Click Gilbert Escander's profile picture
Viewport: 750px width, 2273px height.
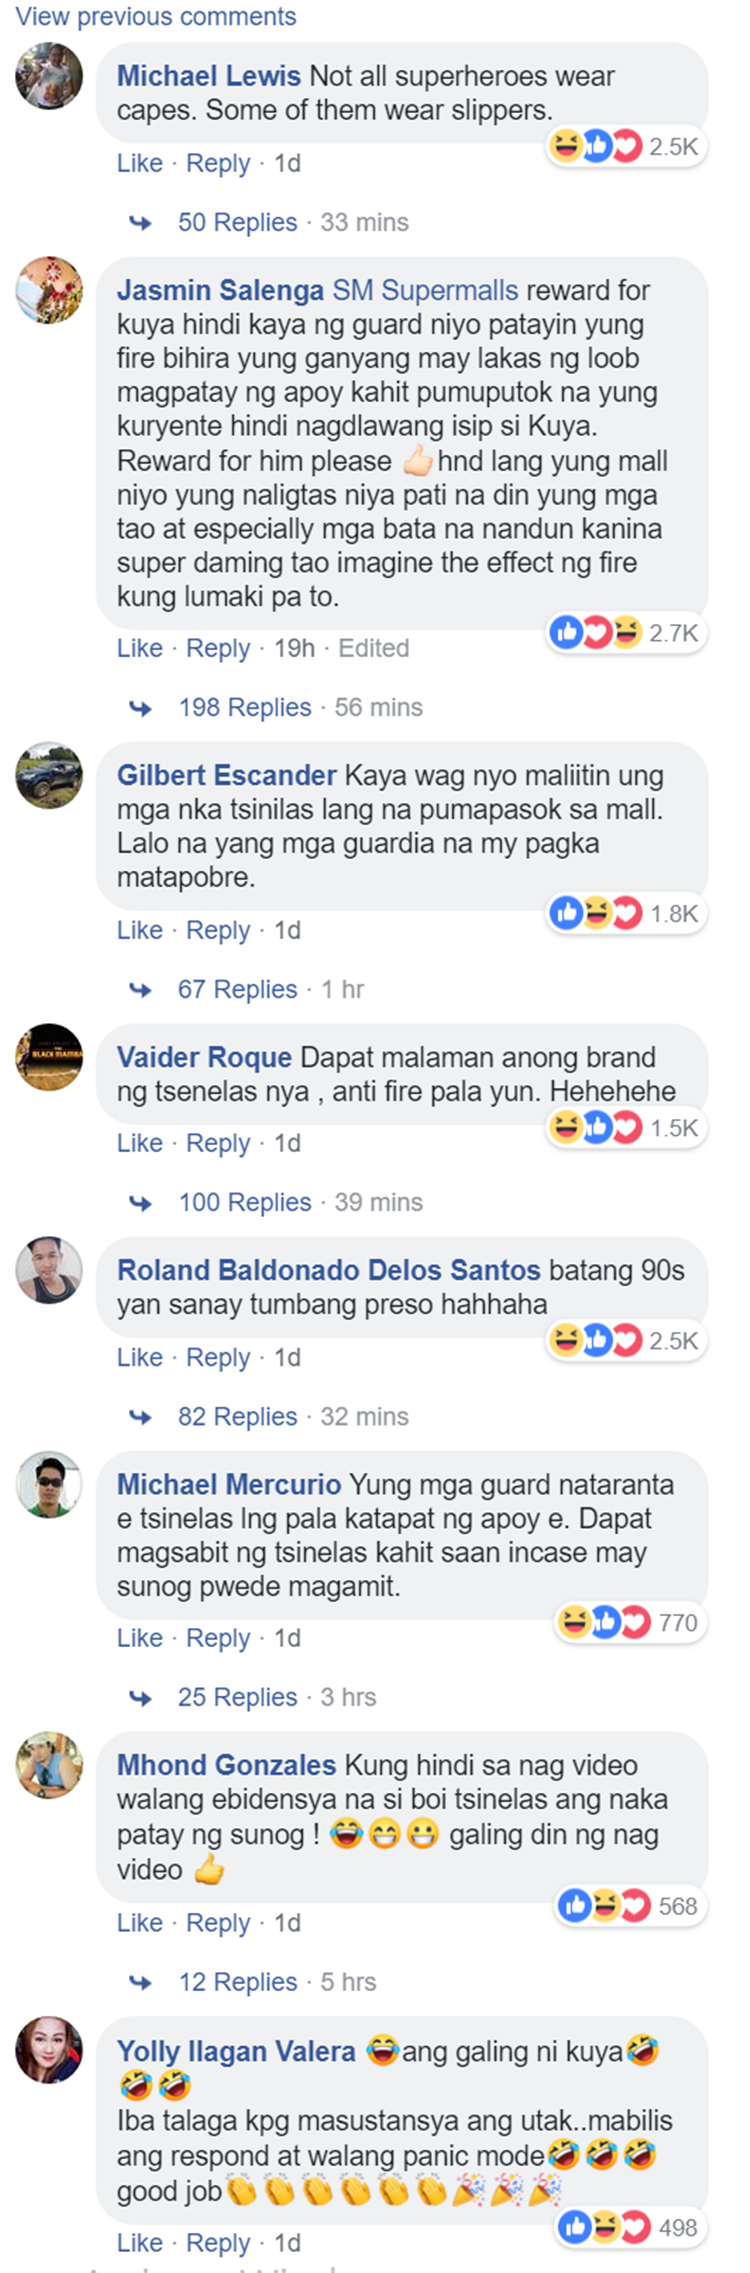pyautogui.click(x=49, y=775)
